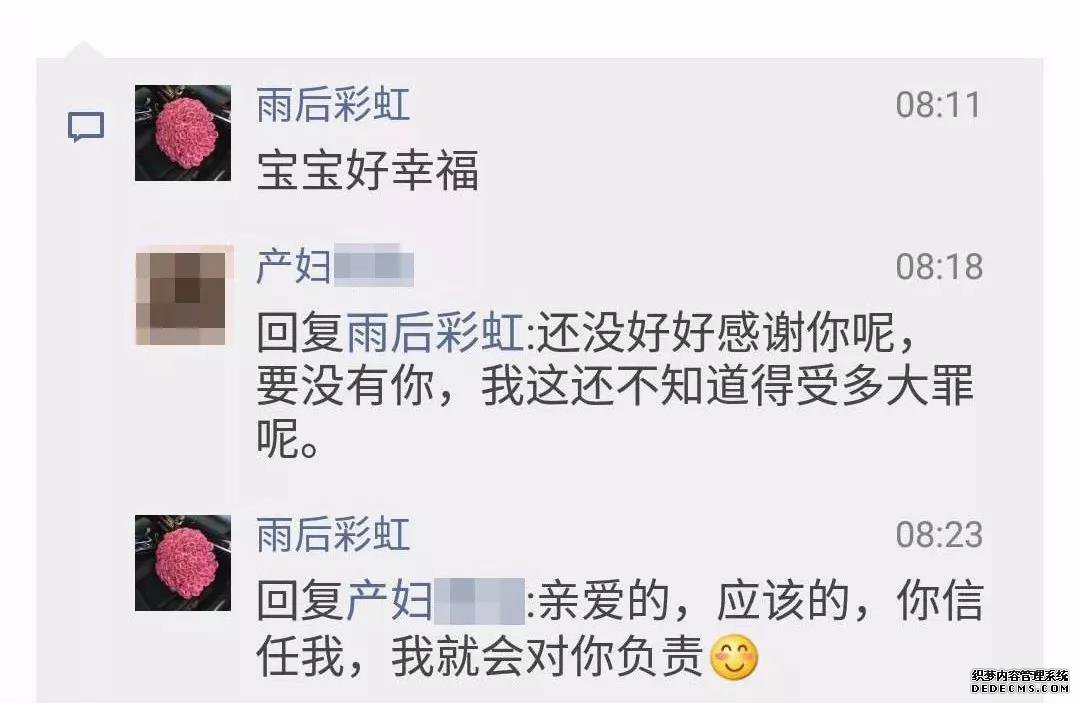This screenshot has width=1080, height=703.
Task: Open 雨后彩虹 username above 宝宝好幸福
Action: pyautogui.click(x=333, y=105)
